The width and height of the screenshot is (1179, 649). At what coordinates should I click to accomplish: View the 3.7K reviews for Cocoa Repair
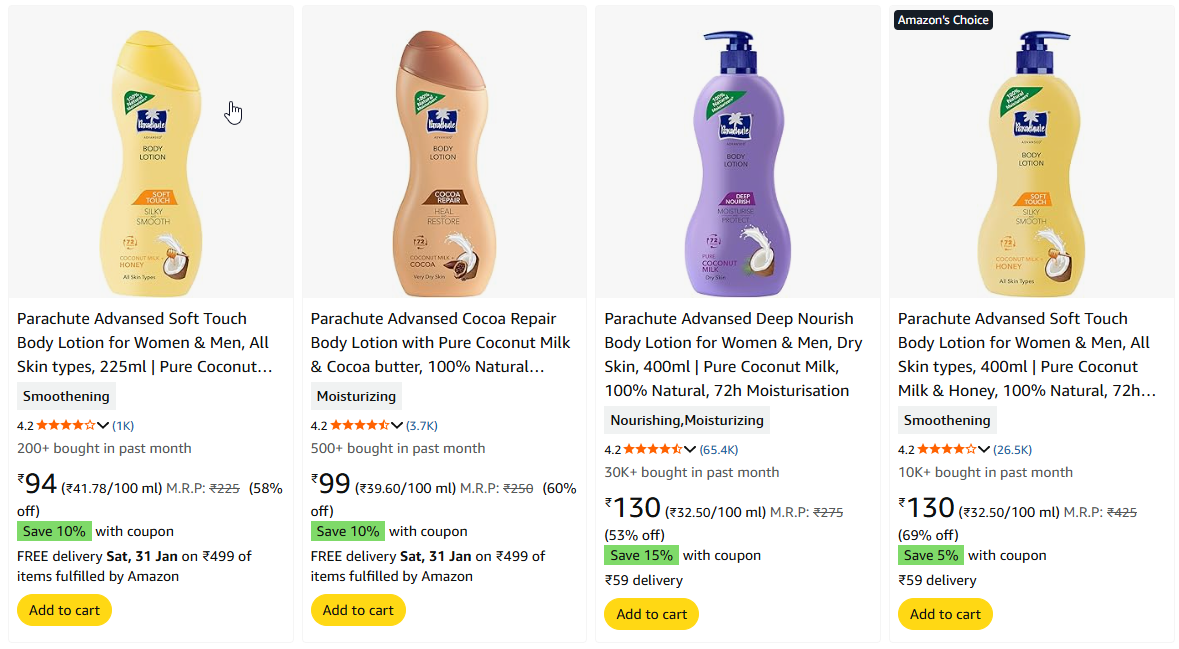(422, 425)
